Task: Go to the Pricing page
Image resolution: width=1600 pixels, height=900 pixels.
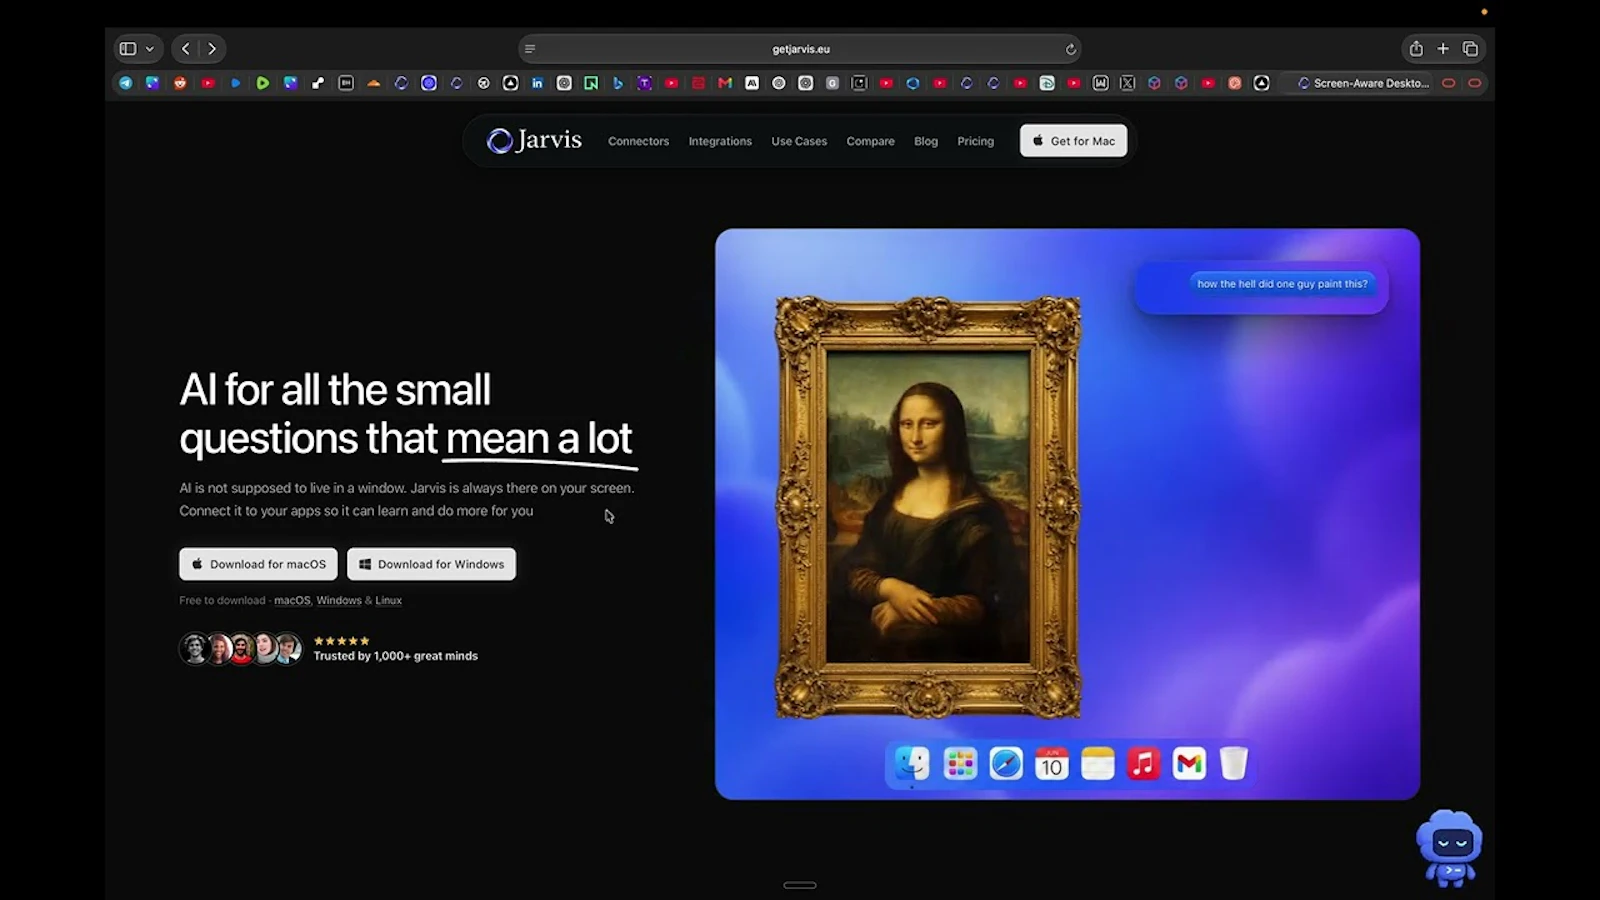Action: [x=975, y=141]
